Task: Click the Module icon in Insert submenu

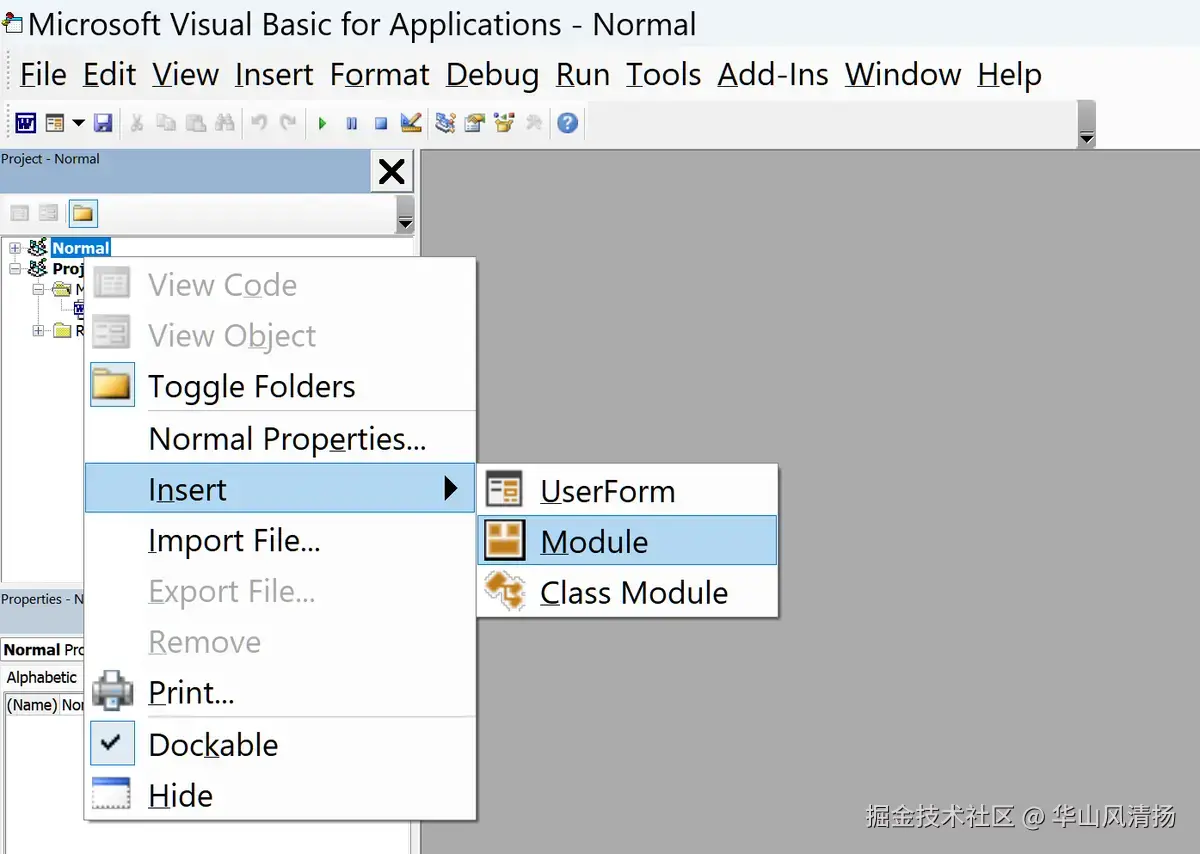Action: (505, 540)
